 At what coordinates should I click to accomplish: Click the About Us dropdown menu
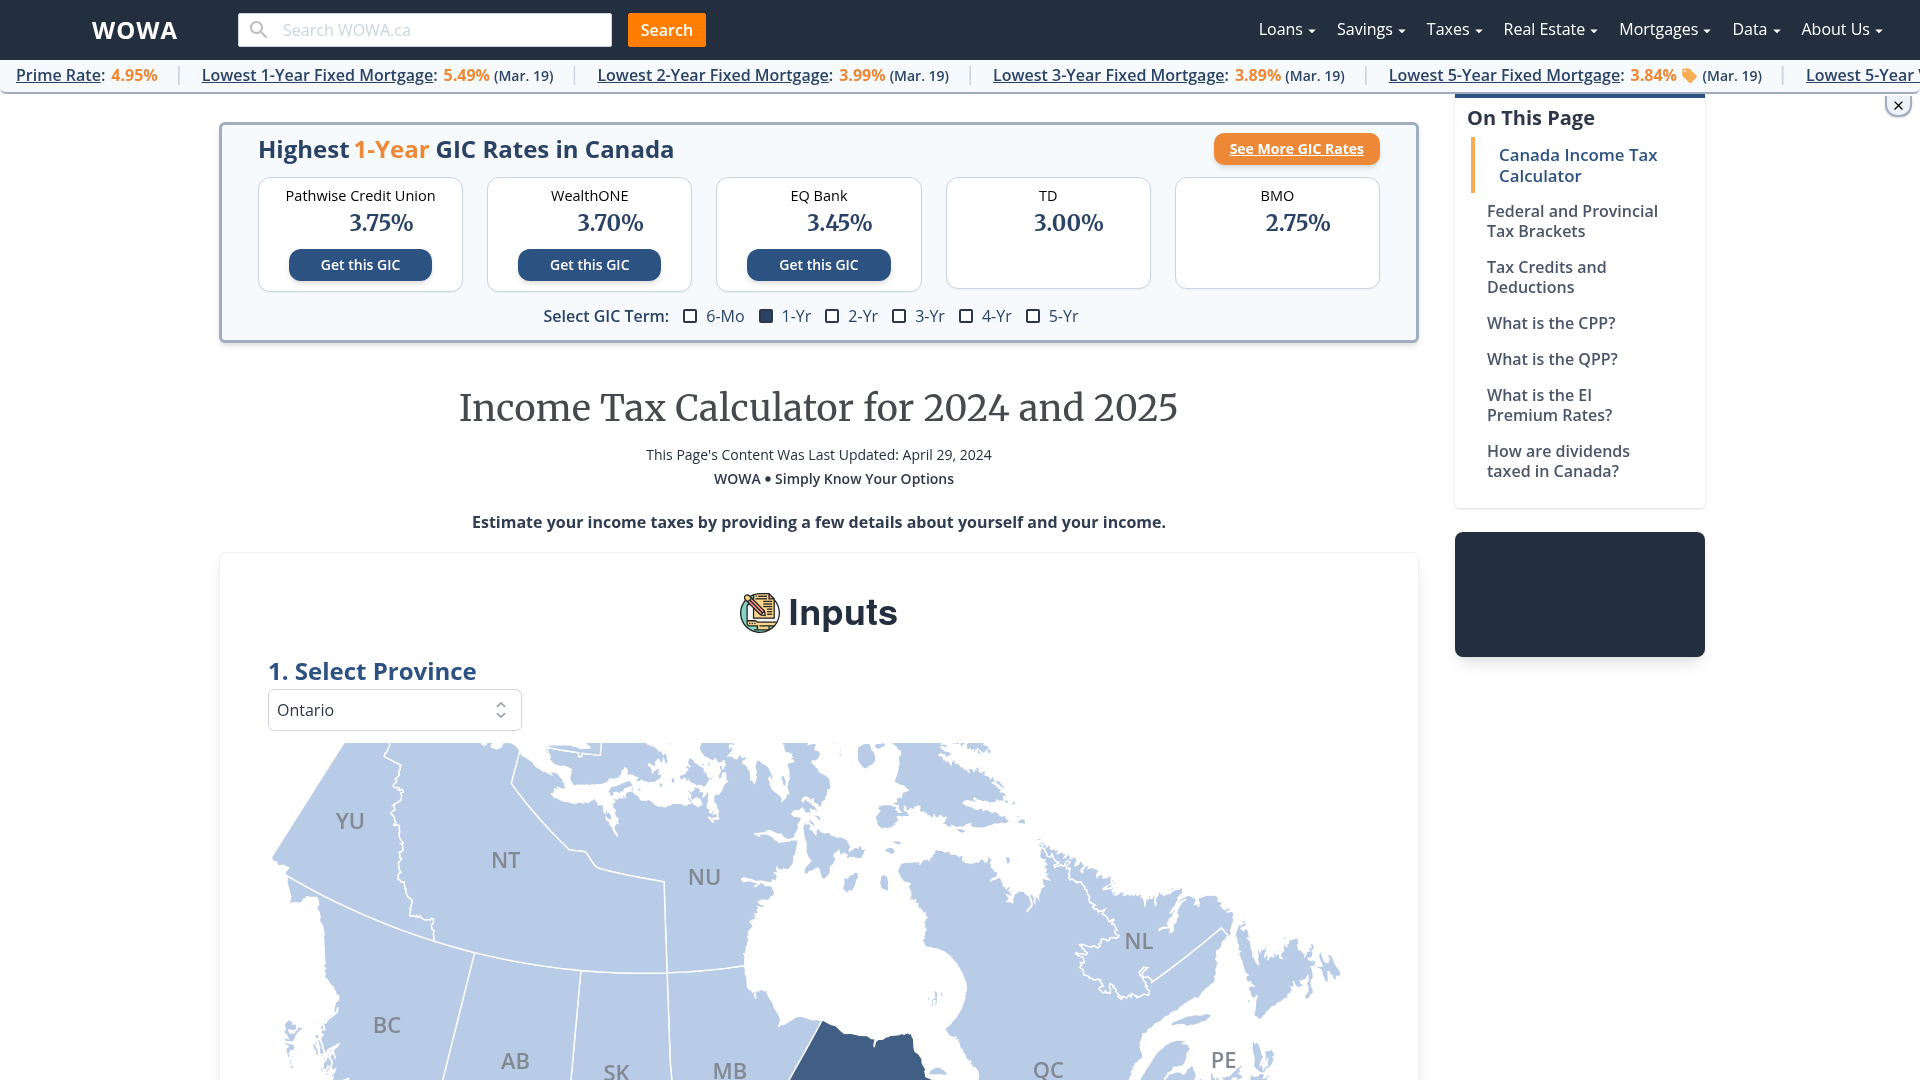click(x=1841, y=29)
